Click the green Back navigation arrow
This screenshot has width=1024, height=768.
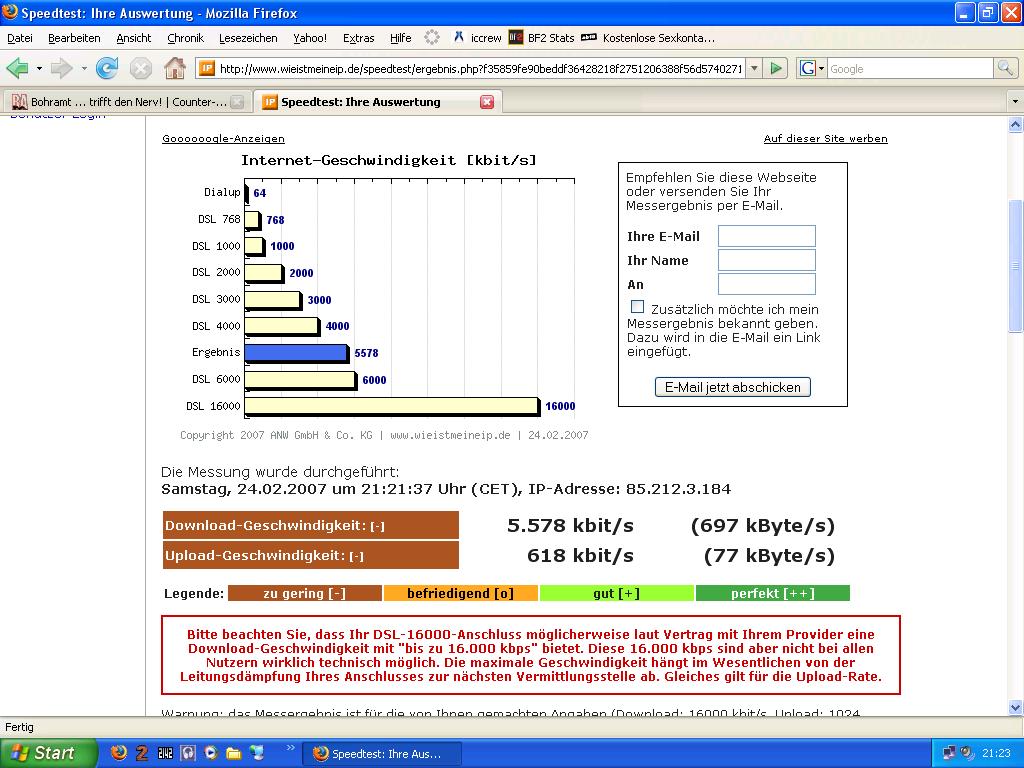tap(17, 68)
